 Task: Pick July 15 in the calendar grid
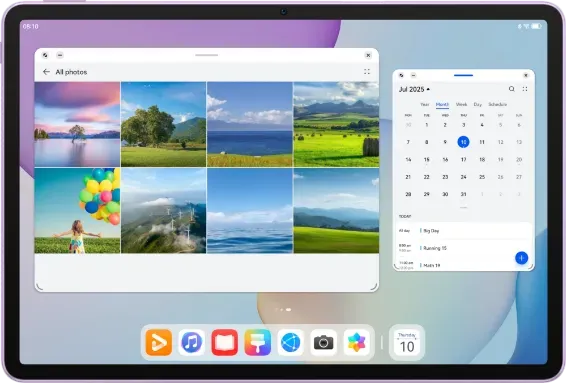point(427,159)
